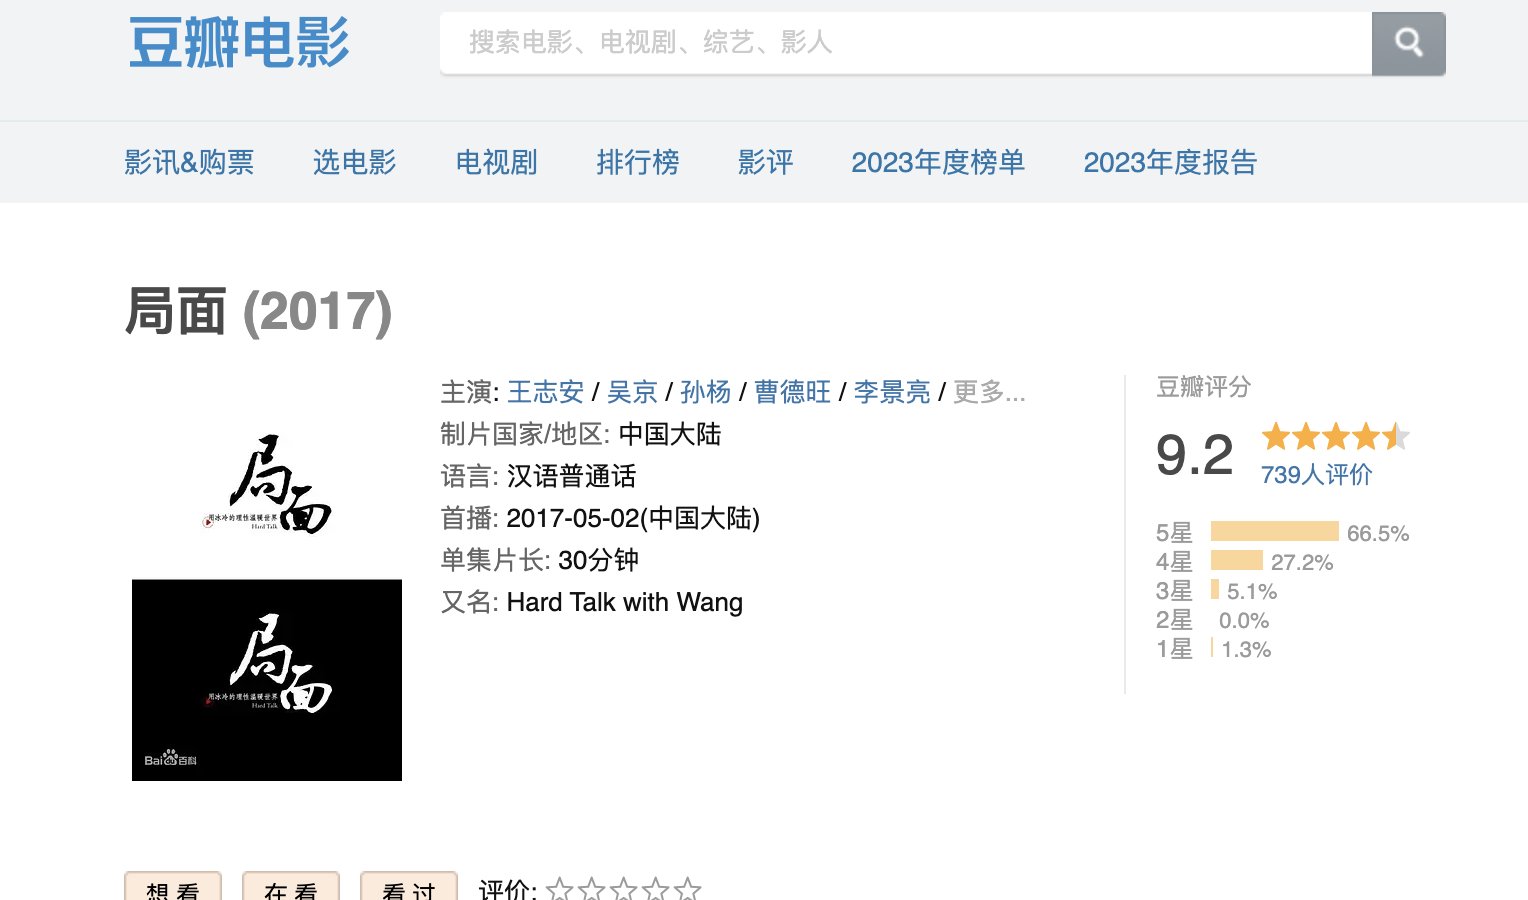Click the 豆瓣评分 heading
This screenshot has width=1528, height=900.
click(x=1203, y=387)
